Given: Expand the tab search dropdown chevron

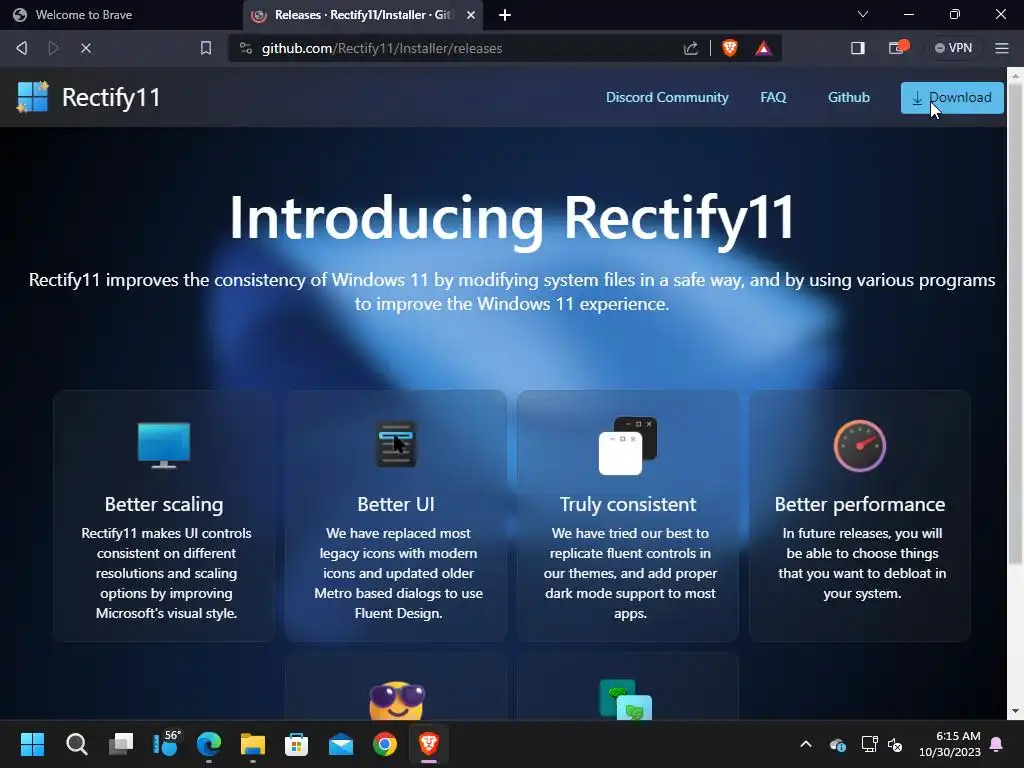Looking at the screenshot, I should (x=863, y=14).
